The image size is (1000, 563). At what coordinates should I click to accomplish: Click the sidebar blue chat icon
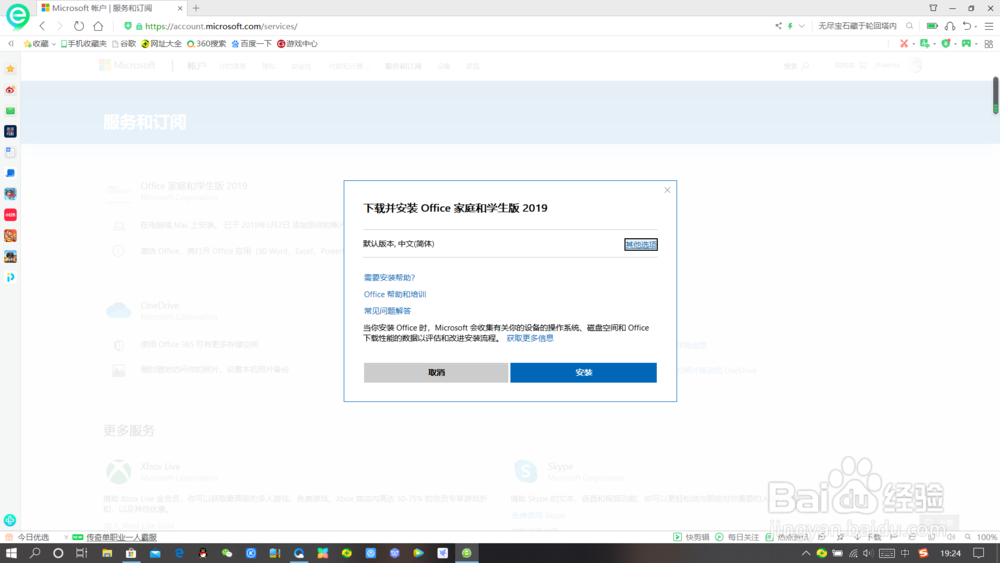coord(10,173)
